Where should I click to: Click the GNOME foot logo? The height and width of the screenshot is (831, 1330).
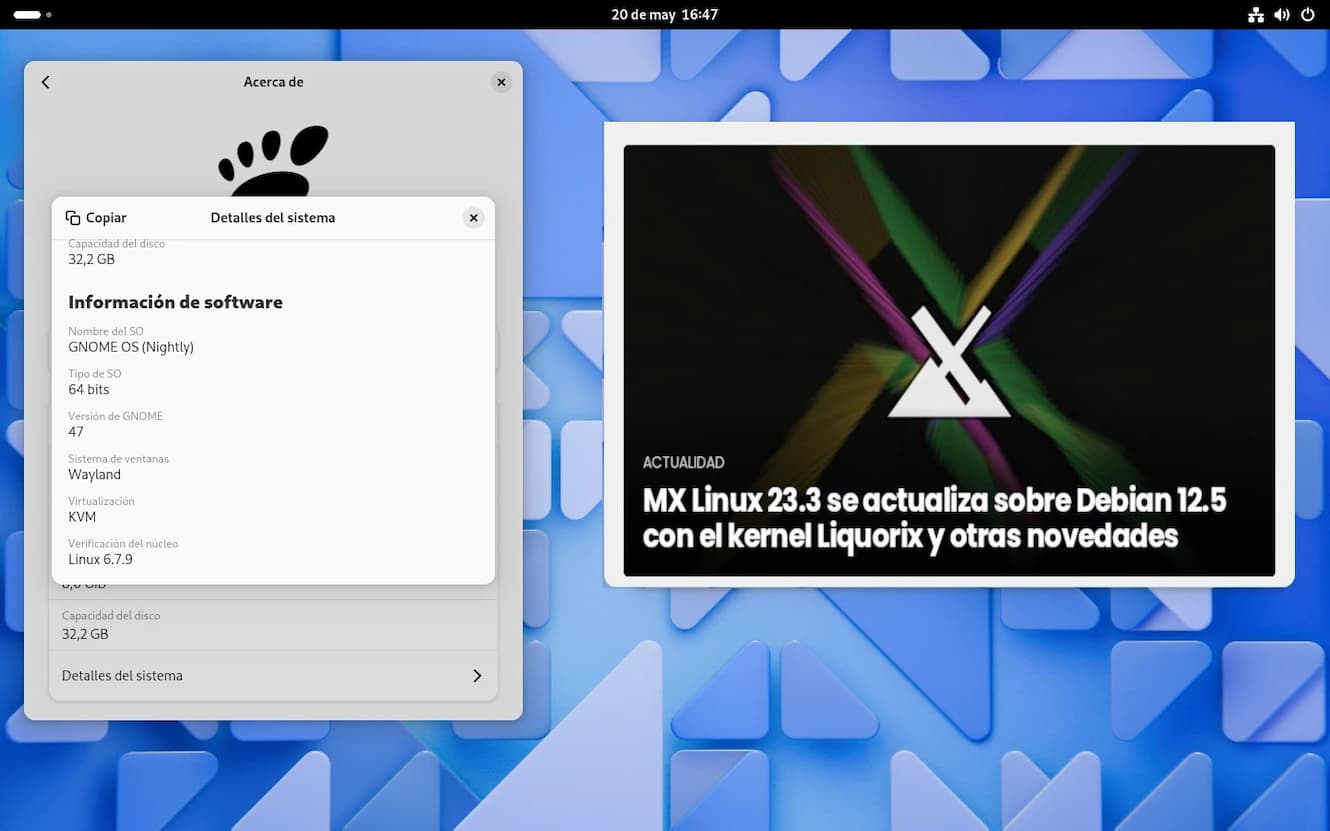click(273, 160)
